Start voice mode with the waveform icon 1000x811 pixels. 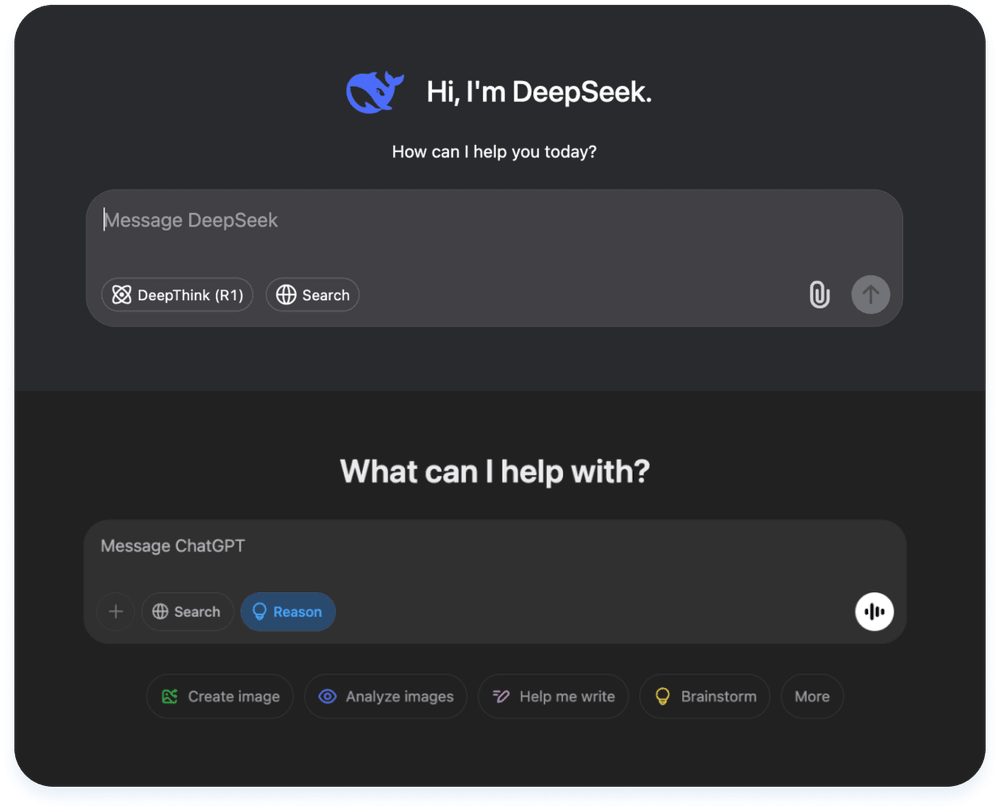click(875, 612)
